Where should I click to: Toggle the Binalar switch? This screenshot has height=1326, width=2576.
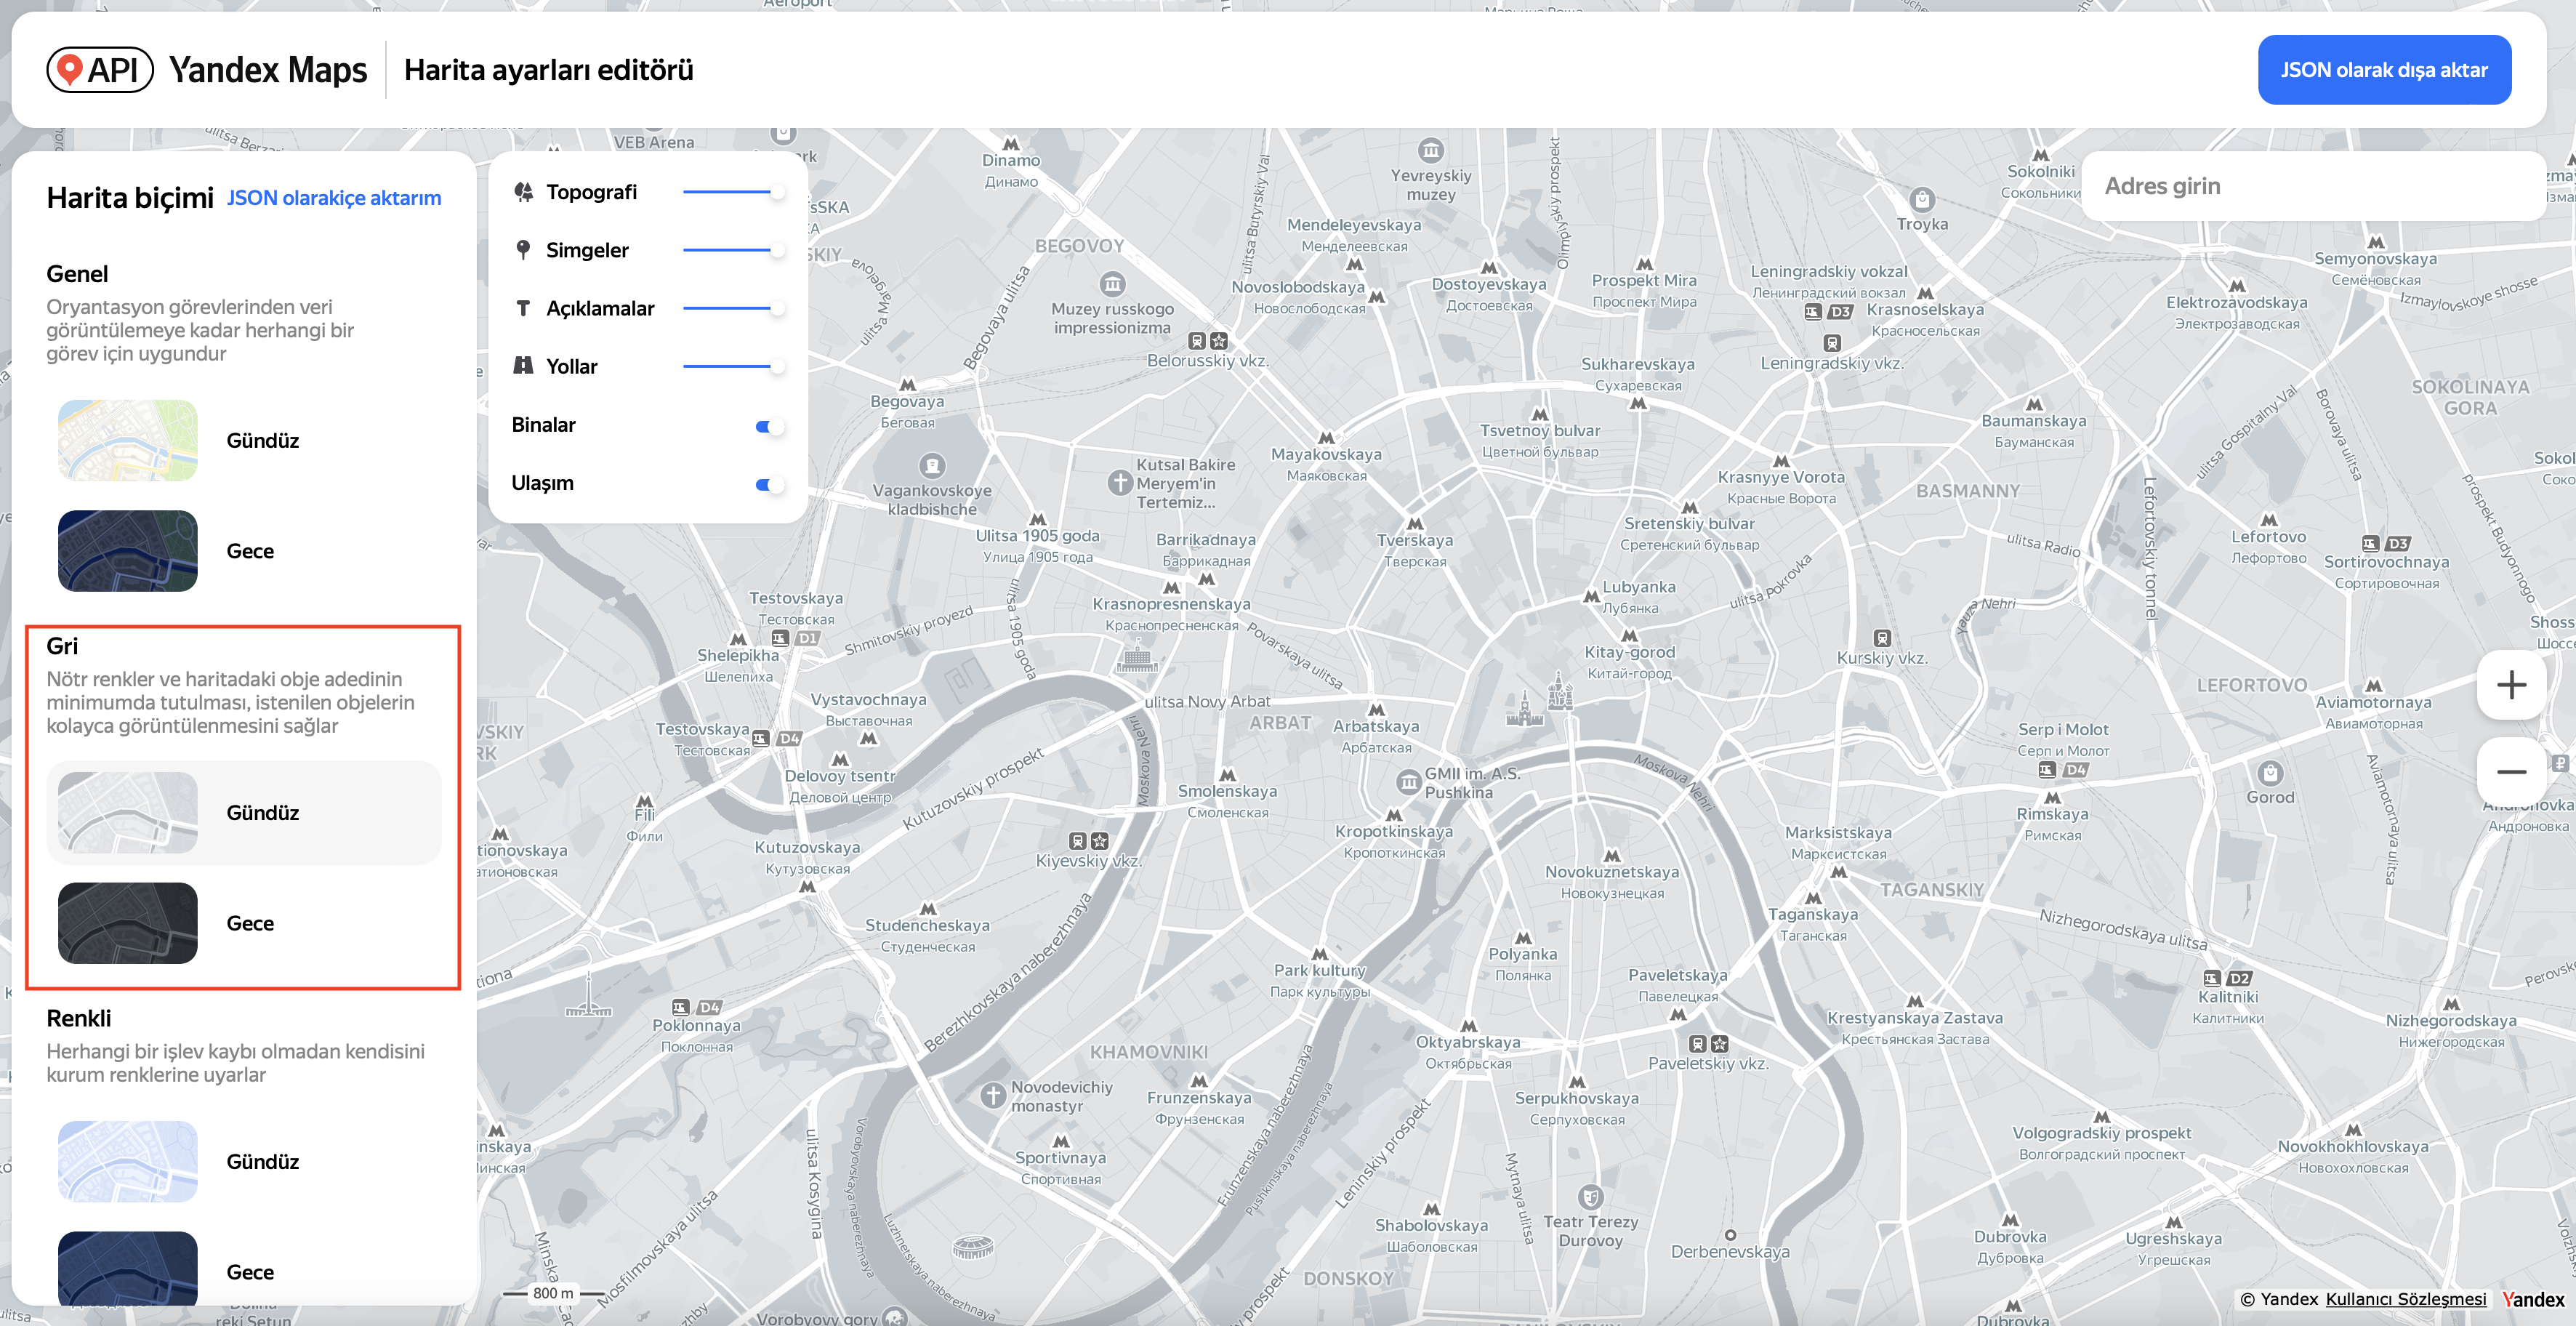[x=768, y=427]
